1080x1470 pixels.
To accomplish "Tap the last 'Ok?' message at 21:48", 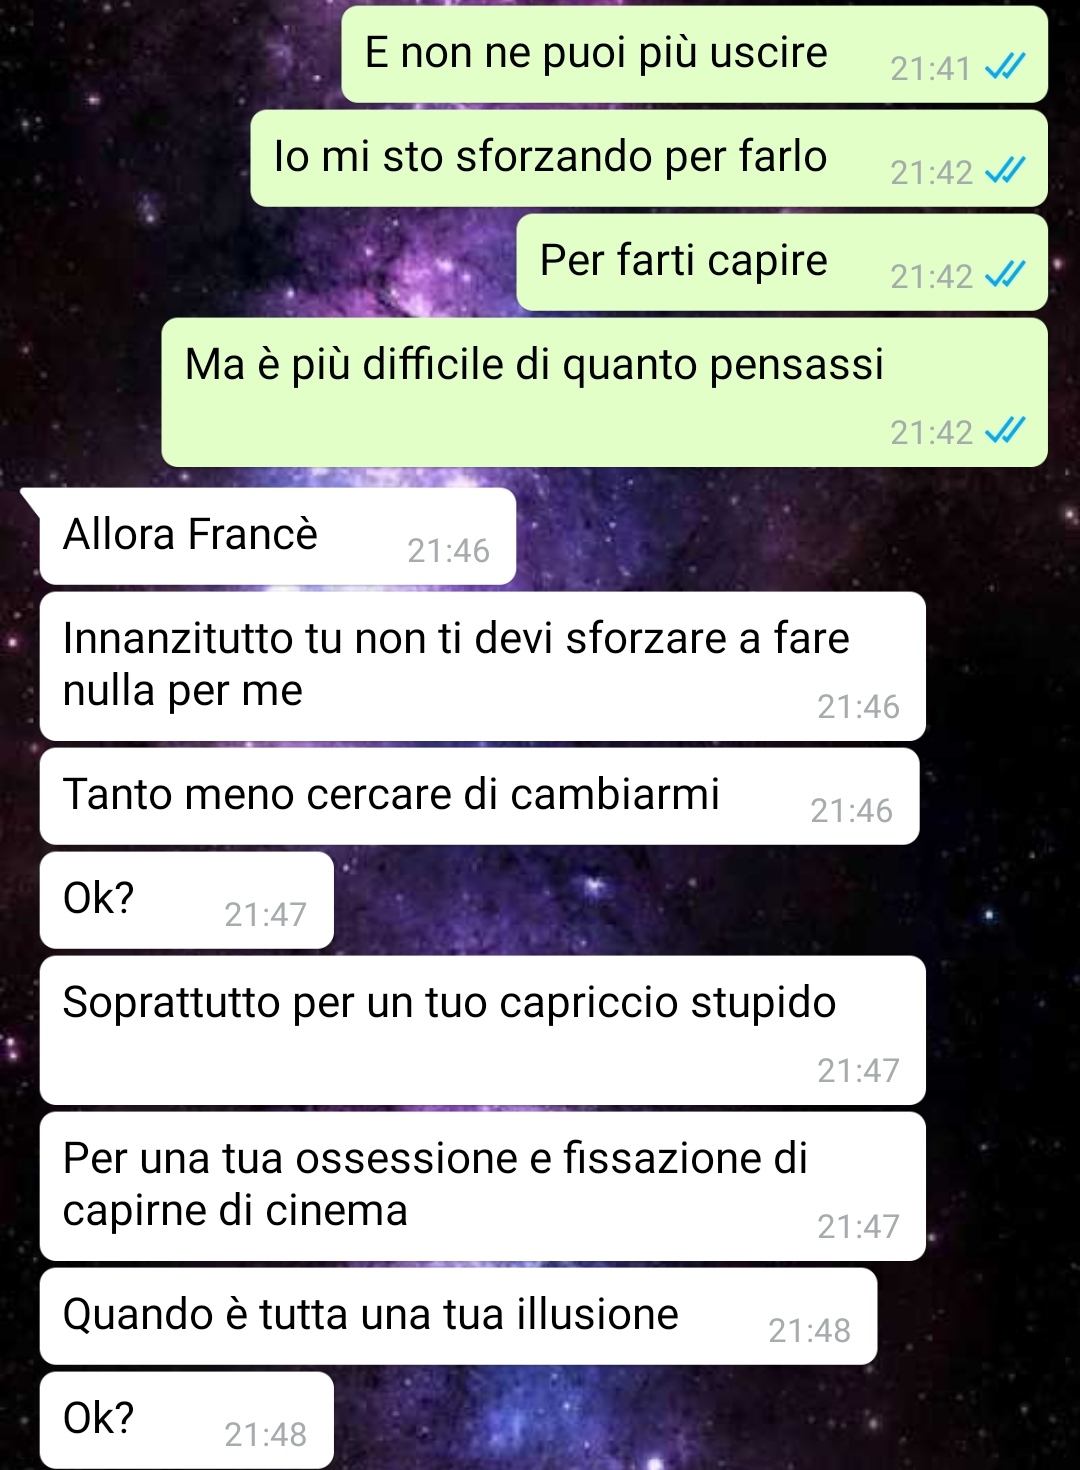I will (x=186, y=1420).
